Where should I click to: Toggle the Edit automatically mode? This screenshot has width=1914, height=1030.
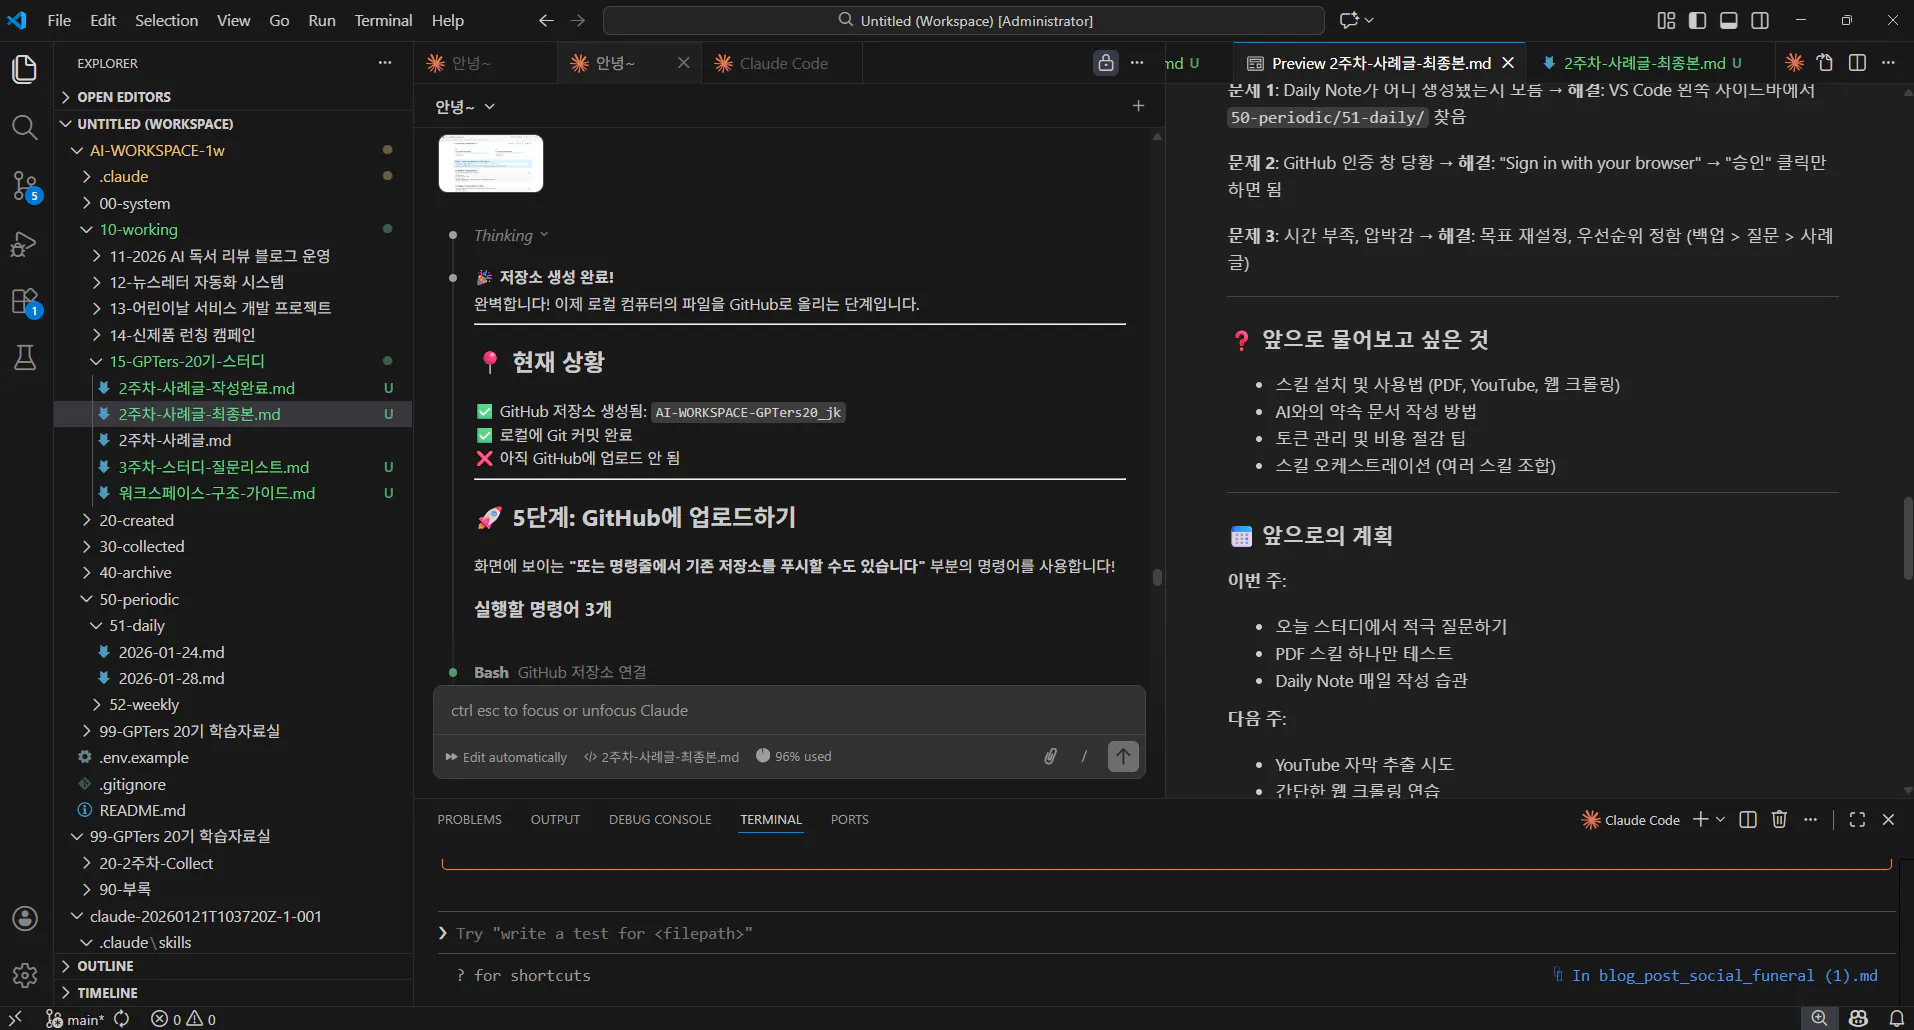point(506,757)
